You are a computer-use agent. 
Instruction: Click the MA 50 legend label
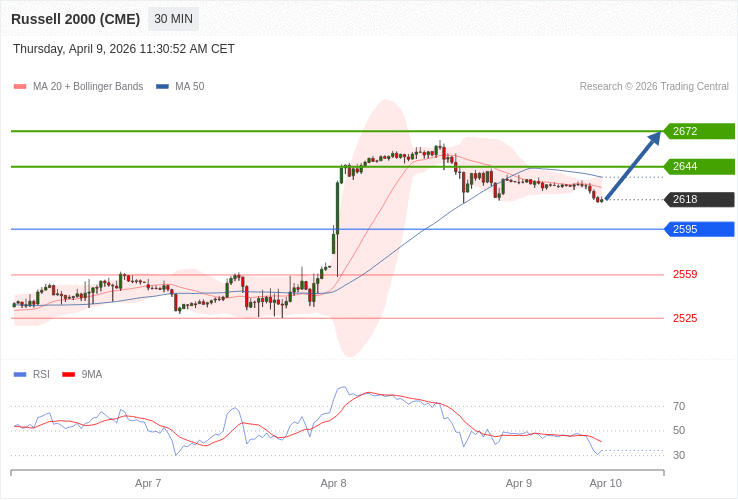click(x=189, y=87)
